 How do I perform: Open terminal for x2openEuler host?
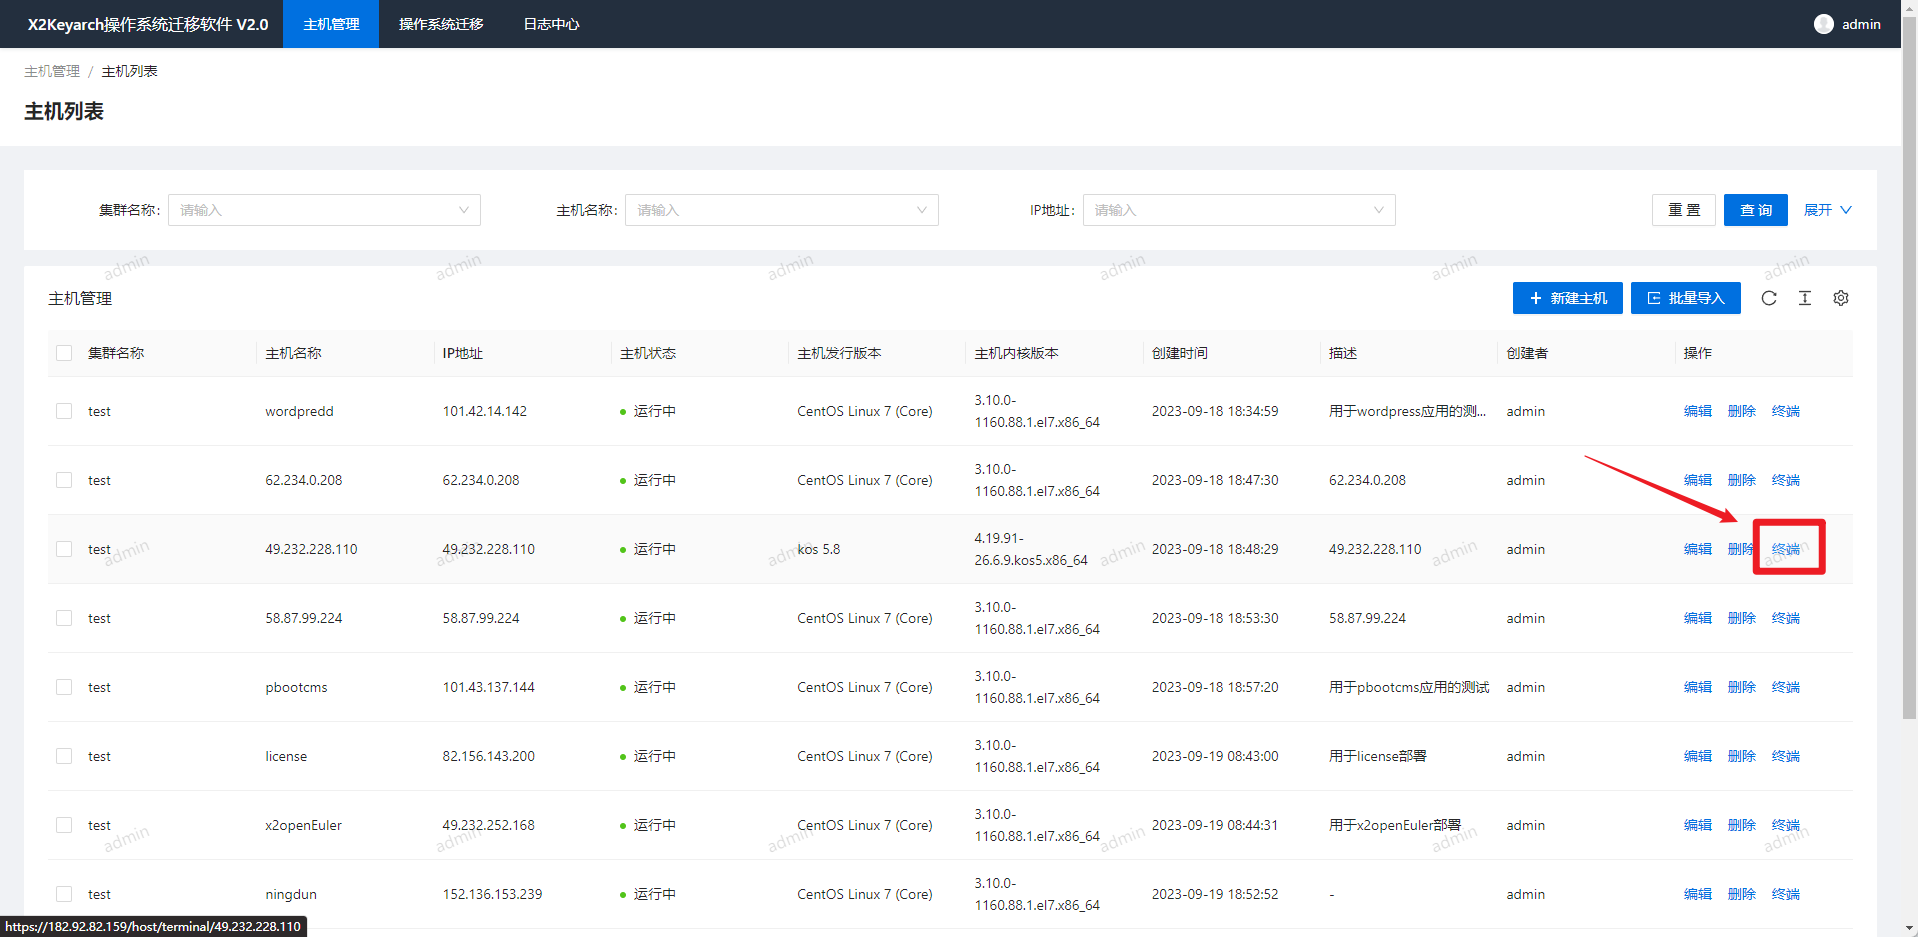point(1785,825)
